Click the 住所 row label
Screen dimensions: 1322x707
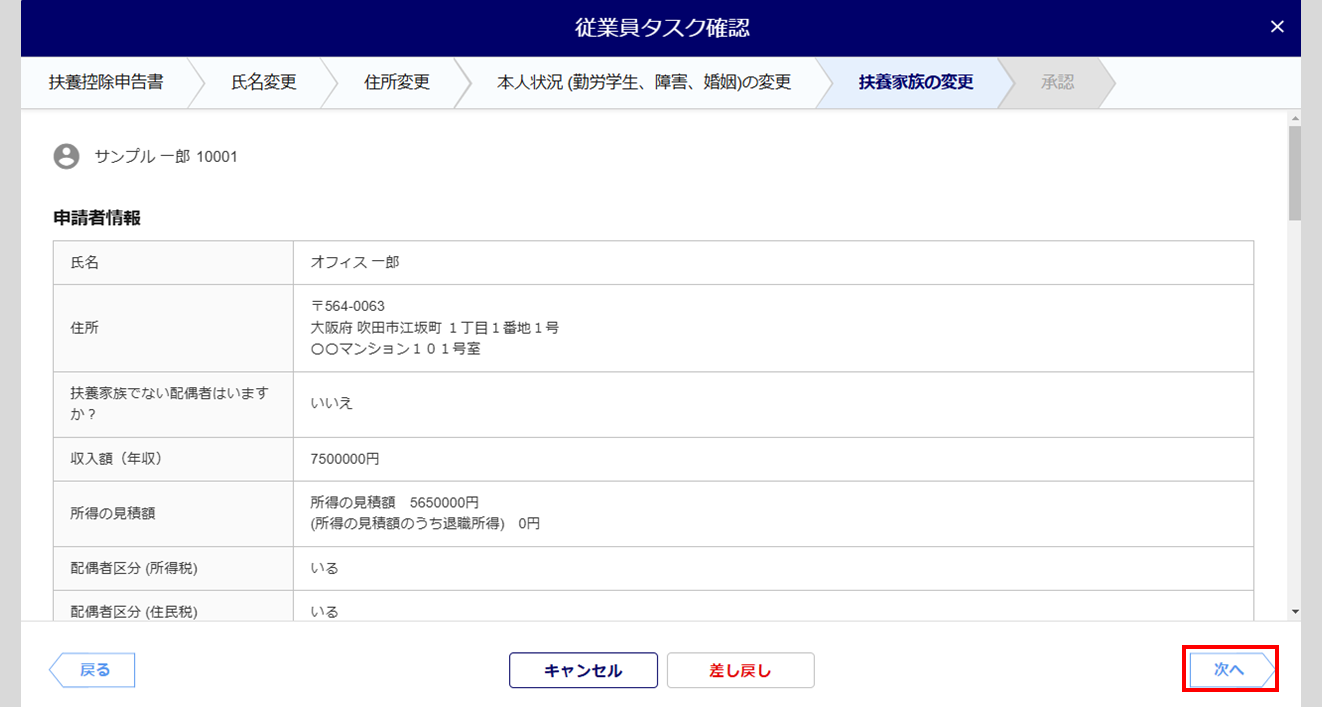(85, 328)
